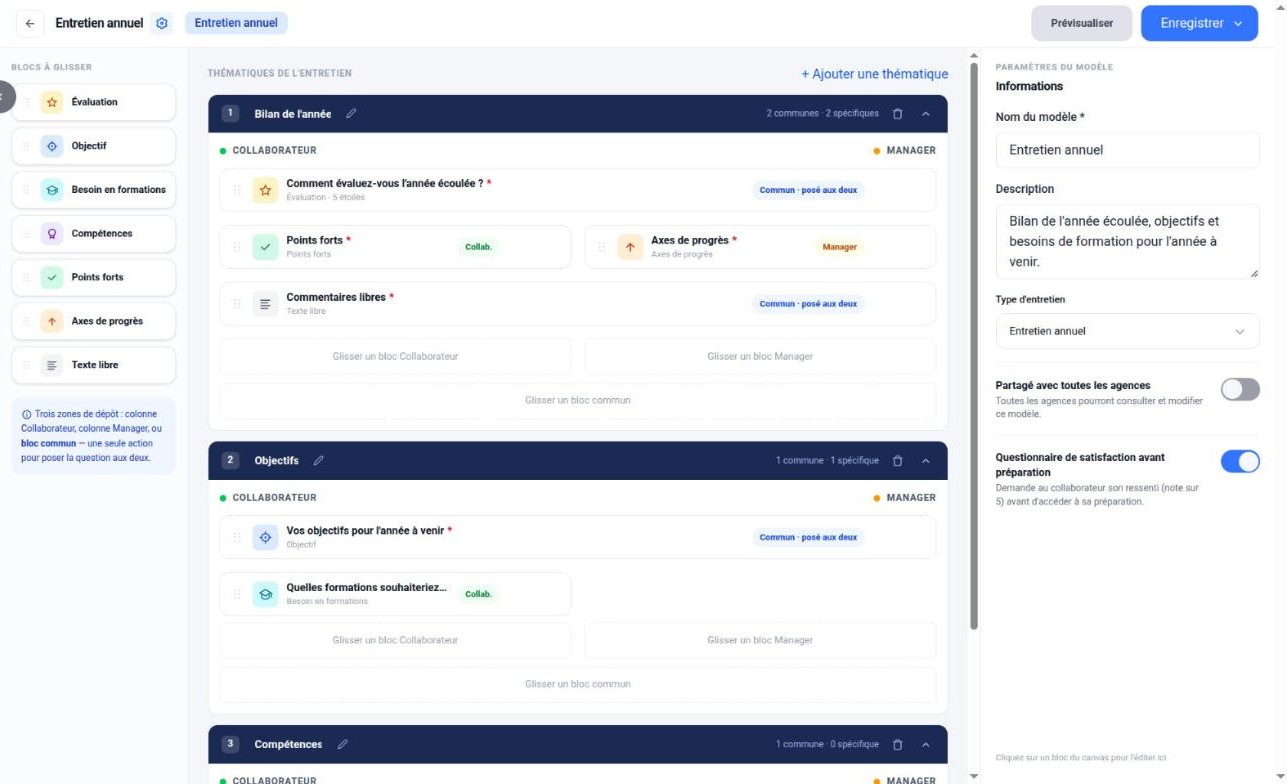
Task: Disable Questionnaire de satisfaction avant préparation switch
Action: click(x=1240, y=461)
